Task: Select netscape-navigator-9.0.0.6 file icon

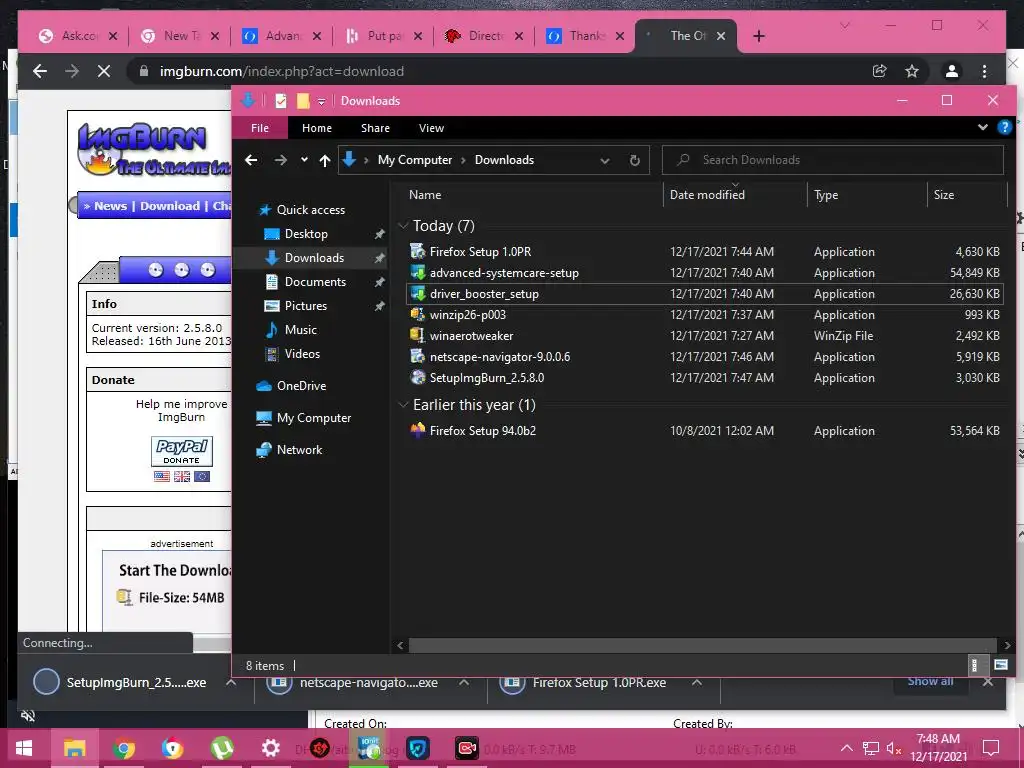Action: (x=417, y=357)
